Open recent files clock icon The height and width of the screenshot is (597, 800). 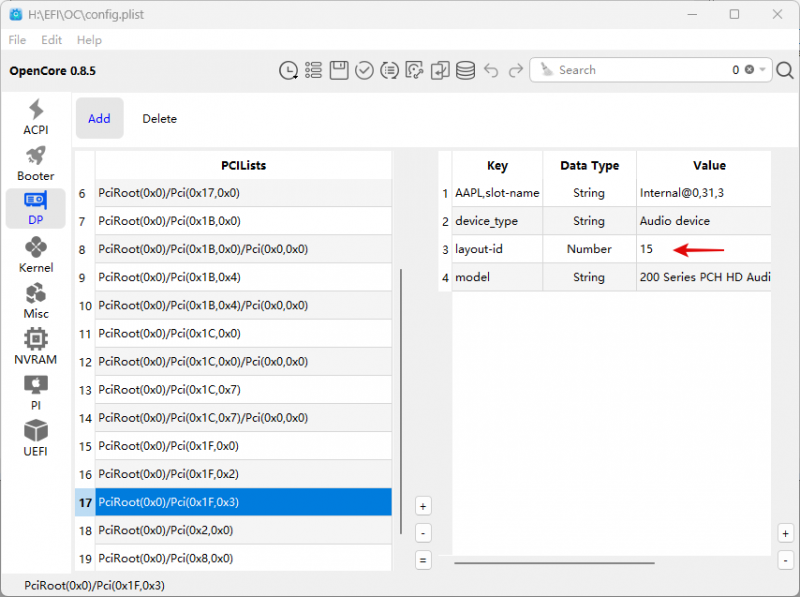coord(288,70)
